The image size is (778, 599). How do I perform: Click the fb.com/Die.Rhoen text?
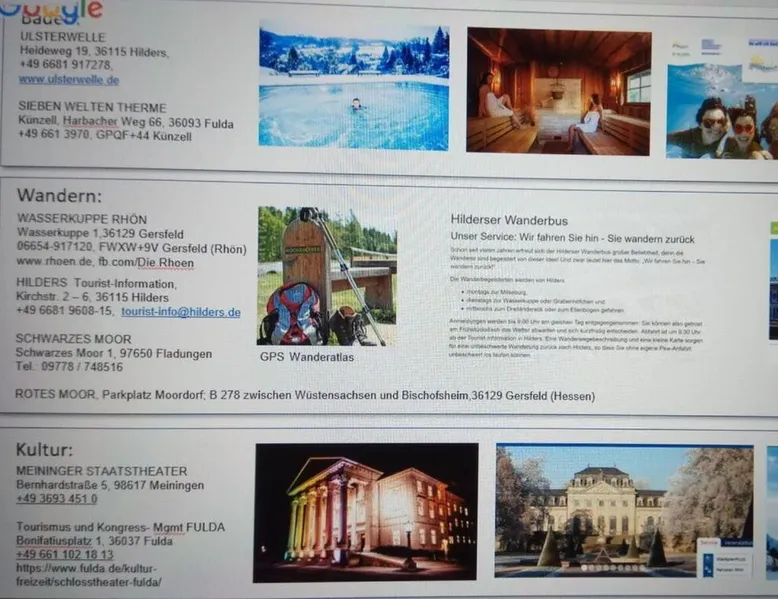(152, 262)
